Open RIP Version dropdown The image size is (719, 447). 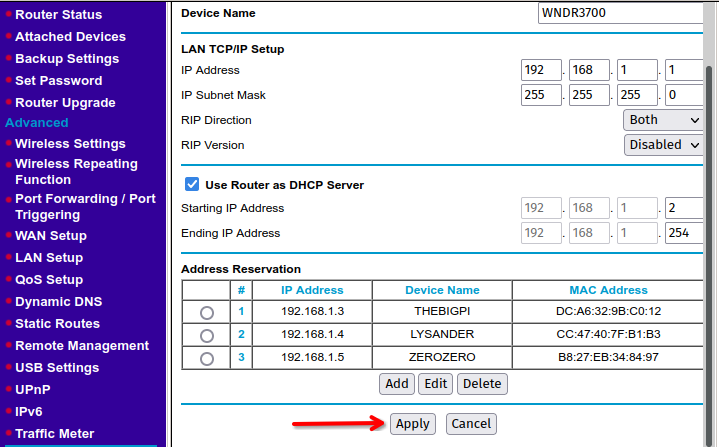point(664,145)
